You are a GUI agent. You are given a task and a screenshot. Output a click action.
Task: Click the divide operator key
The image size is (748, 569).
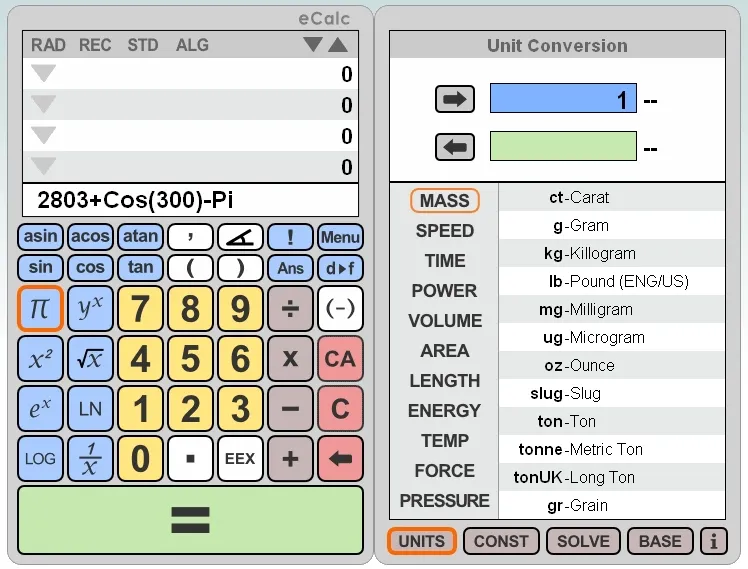click(x=290, y=309)
